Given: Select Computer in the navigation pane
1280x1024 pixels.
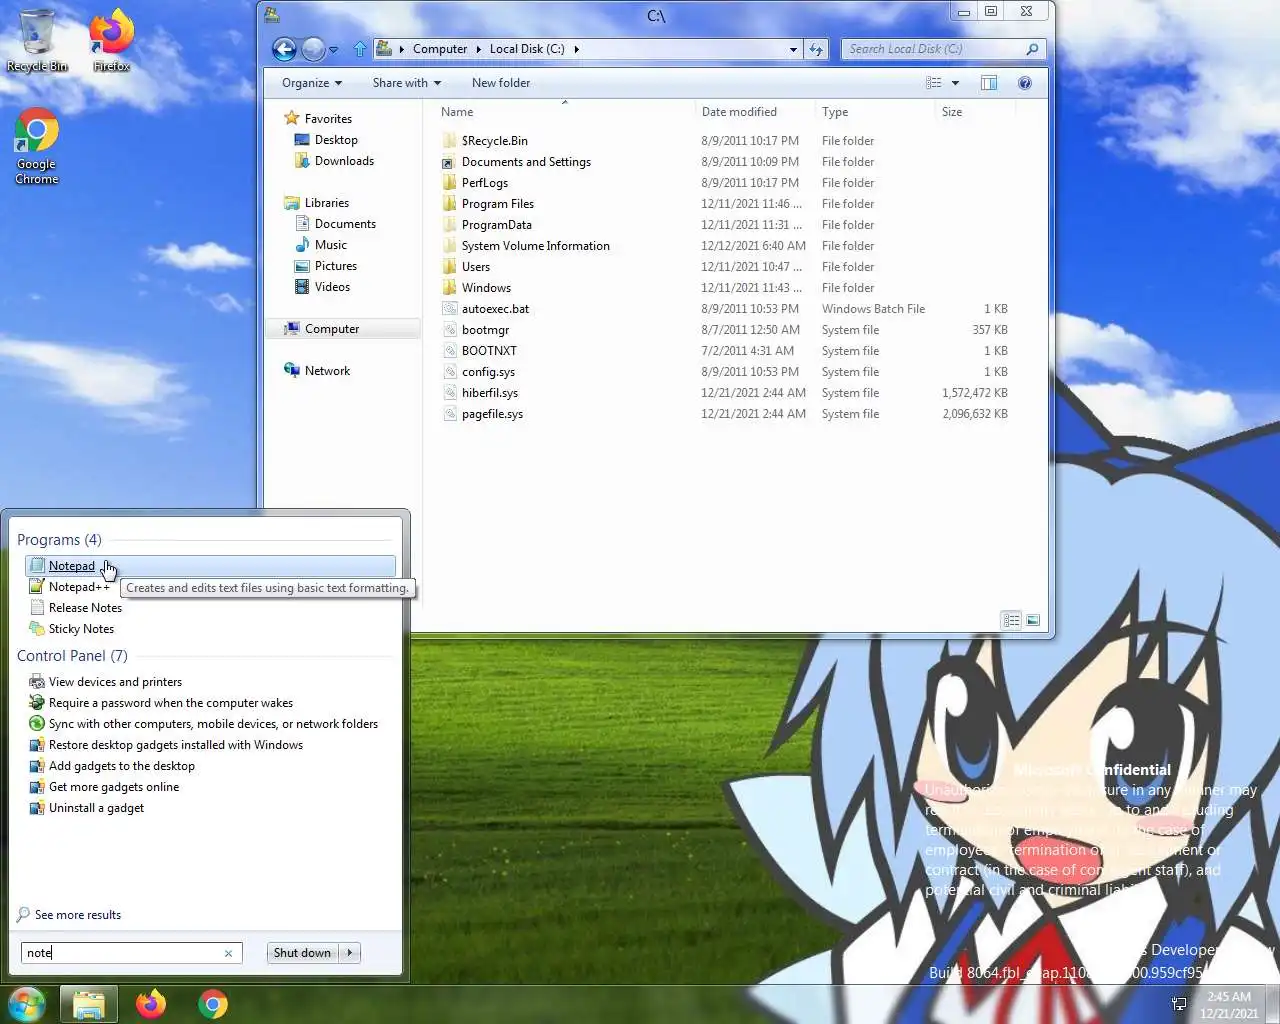Looking at the screenshot, I should point(345,329).
